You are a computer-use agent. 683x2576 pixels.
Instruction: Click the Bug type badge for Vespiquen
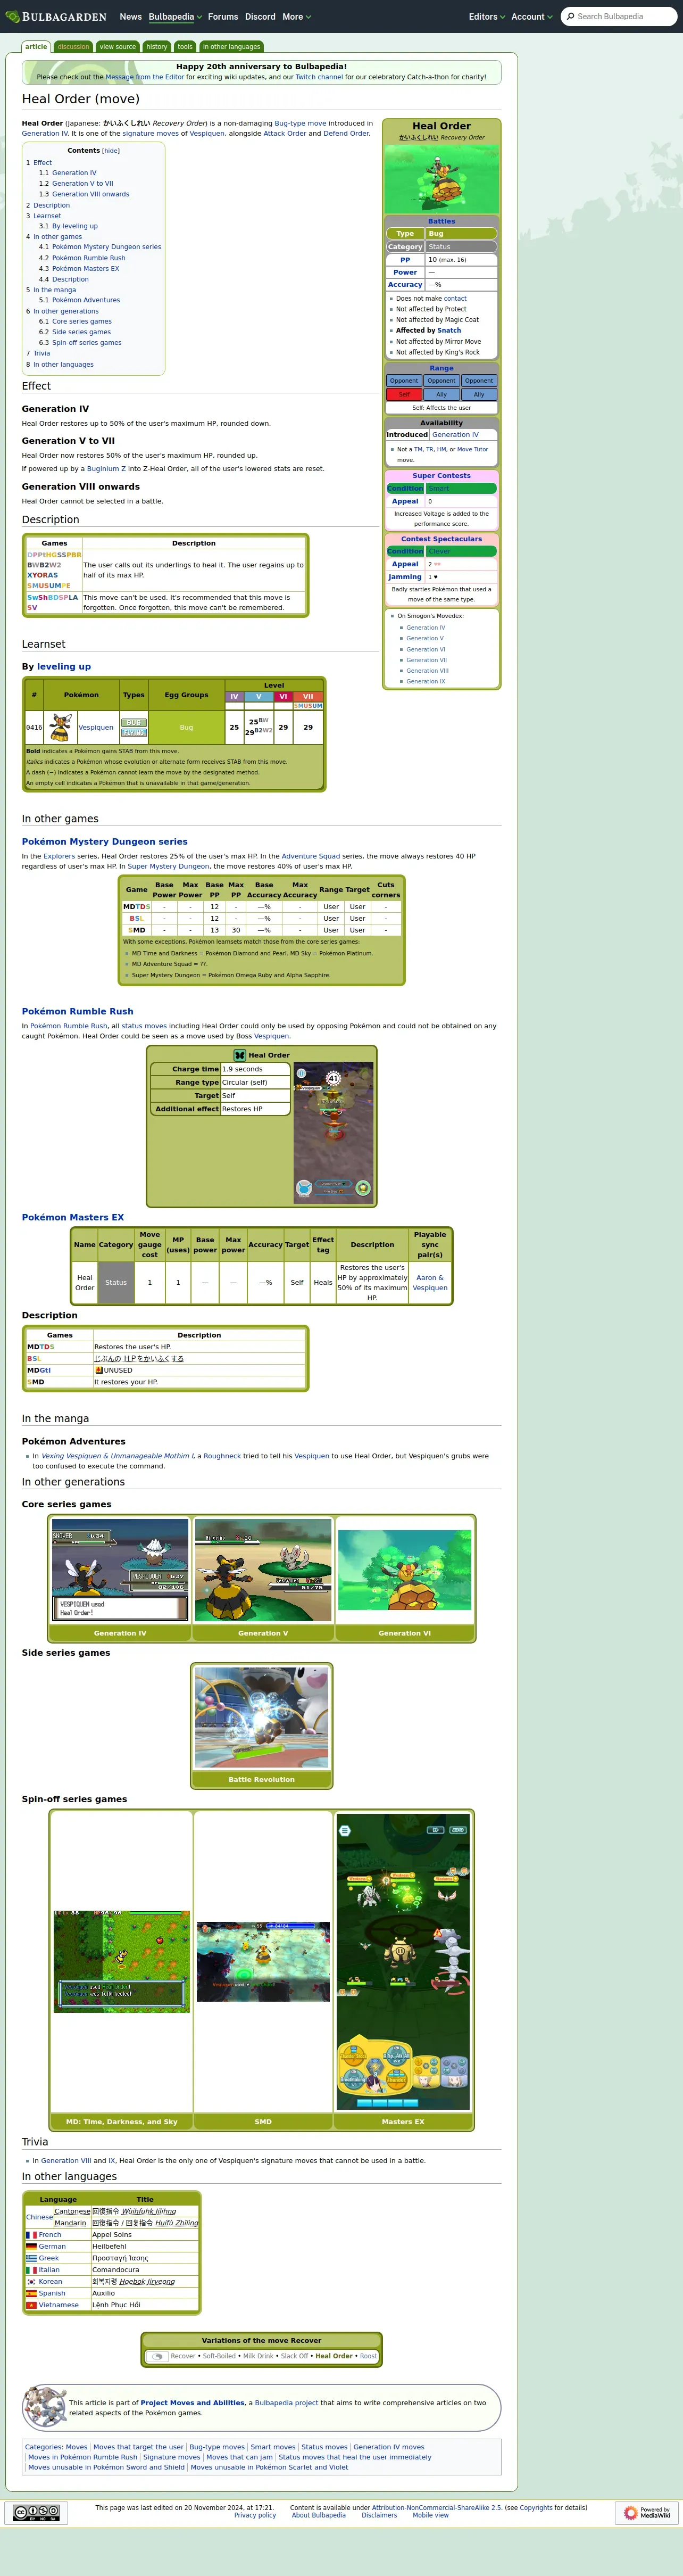pyautogui.click(x=133, y=722)
